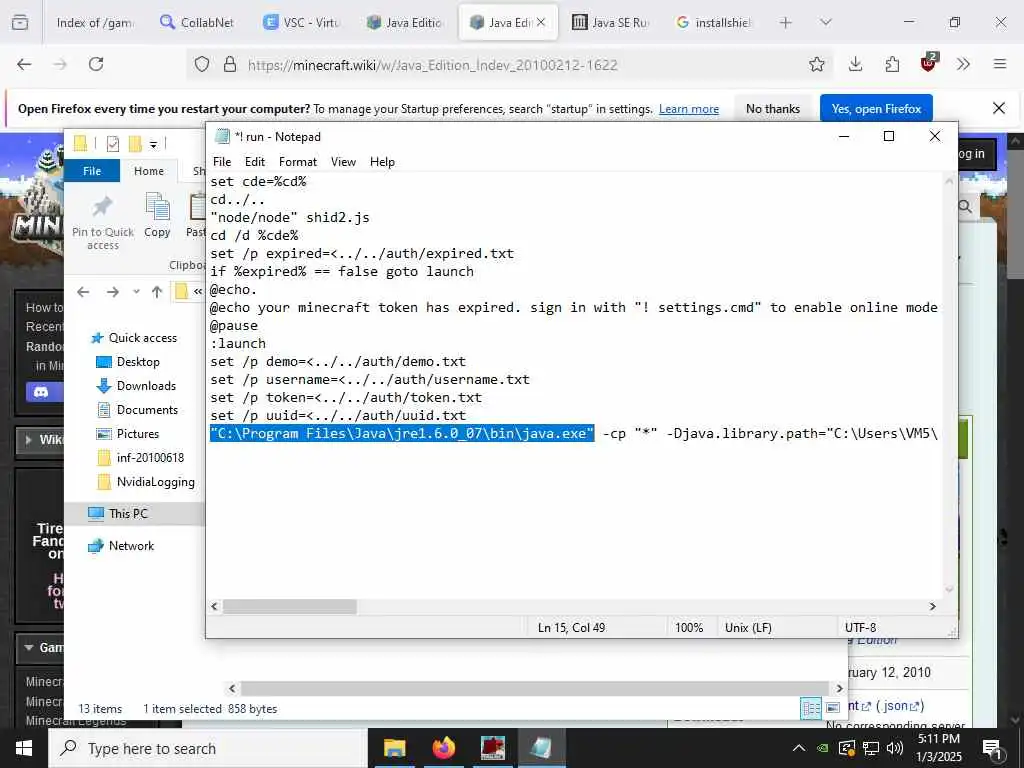Bookmark this page with the star icon
Image resolution: width=1024 pixels, height=768 pixels.
point(816,64)
